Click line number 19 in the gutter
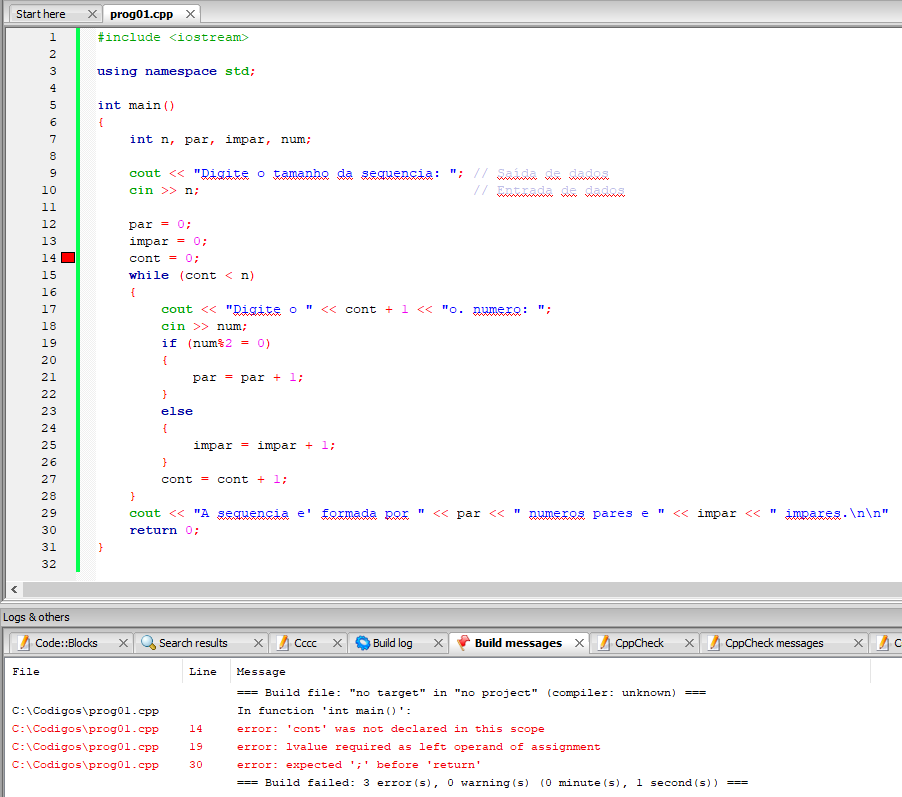 (x=48, y=343)
